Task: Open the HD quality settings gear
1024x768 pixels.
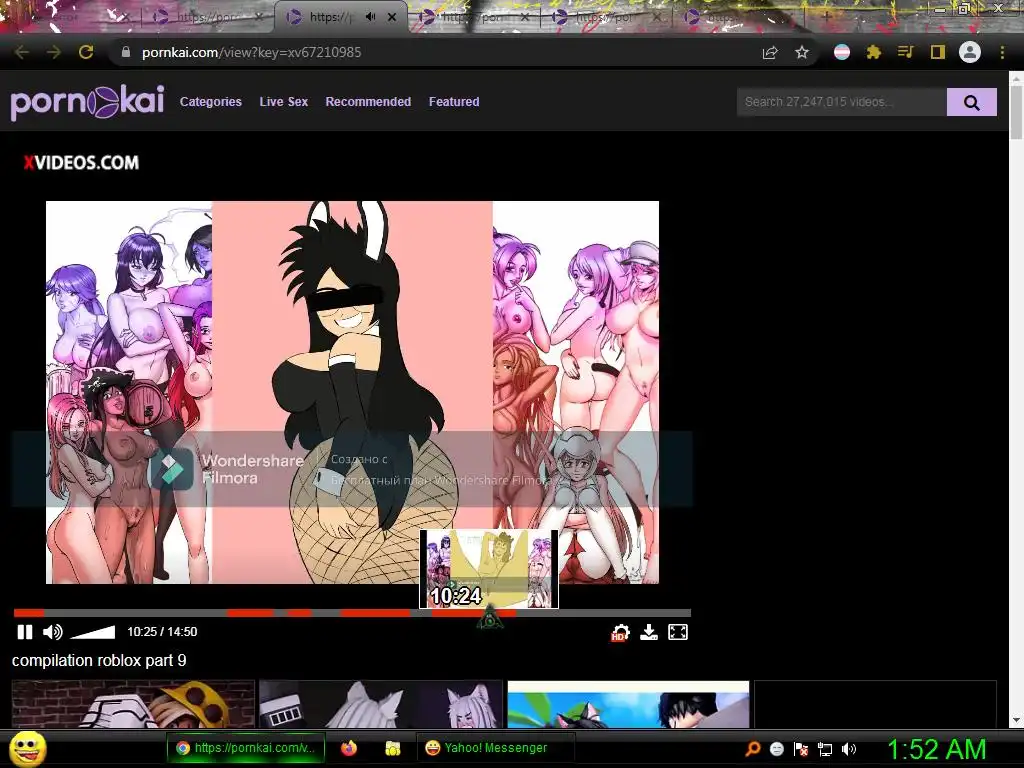Action: [x=620, y=632]
